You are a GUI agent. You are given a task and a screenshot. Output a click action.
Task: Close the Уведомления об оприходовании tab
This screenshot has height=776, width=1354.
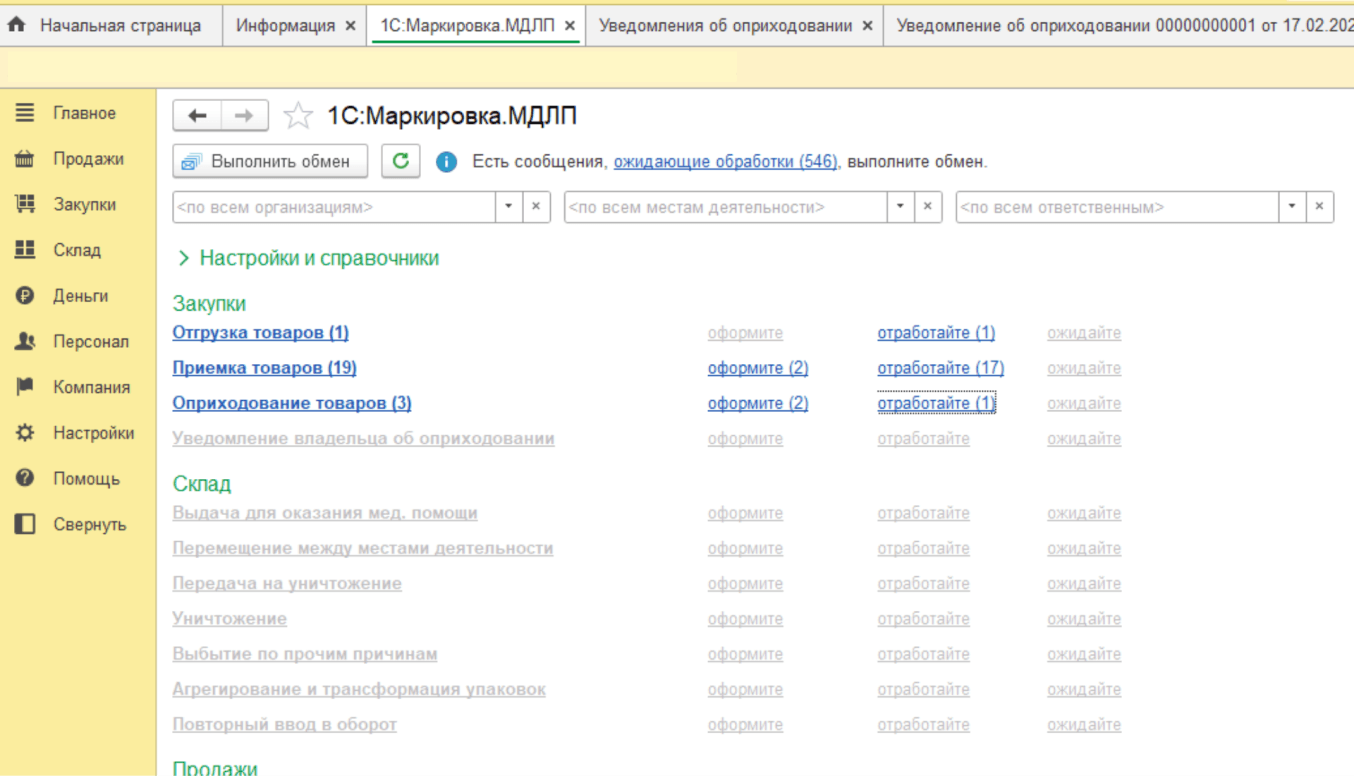pos(867,26)
